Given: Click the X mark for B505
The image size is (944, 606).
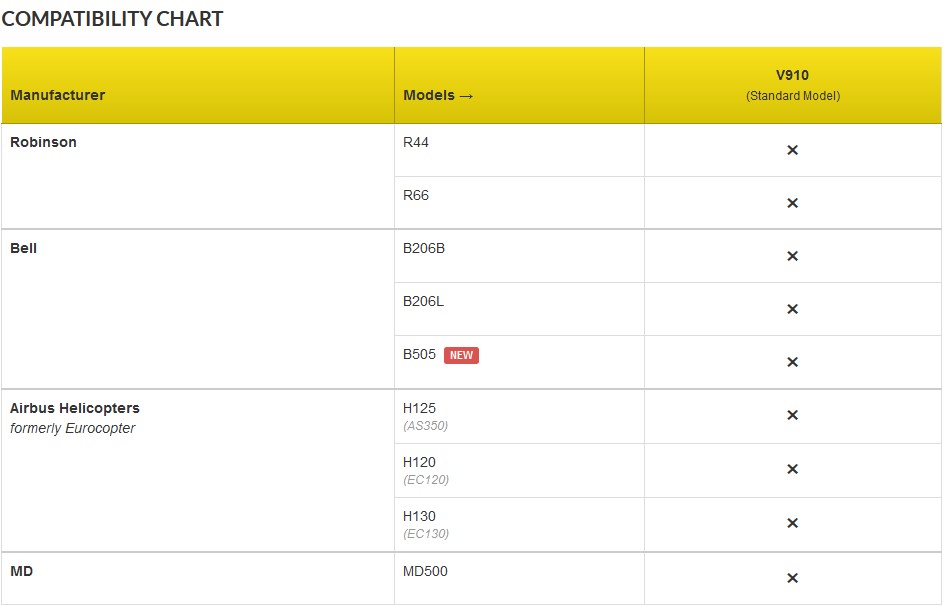Looking at the screenshot, I should (x=792, y=362).
